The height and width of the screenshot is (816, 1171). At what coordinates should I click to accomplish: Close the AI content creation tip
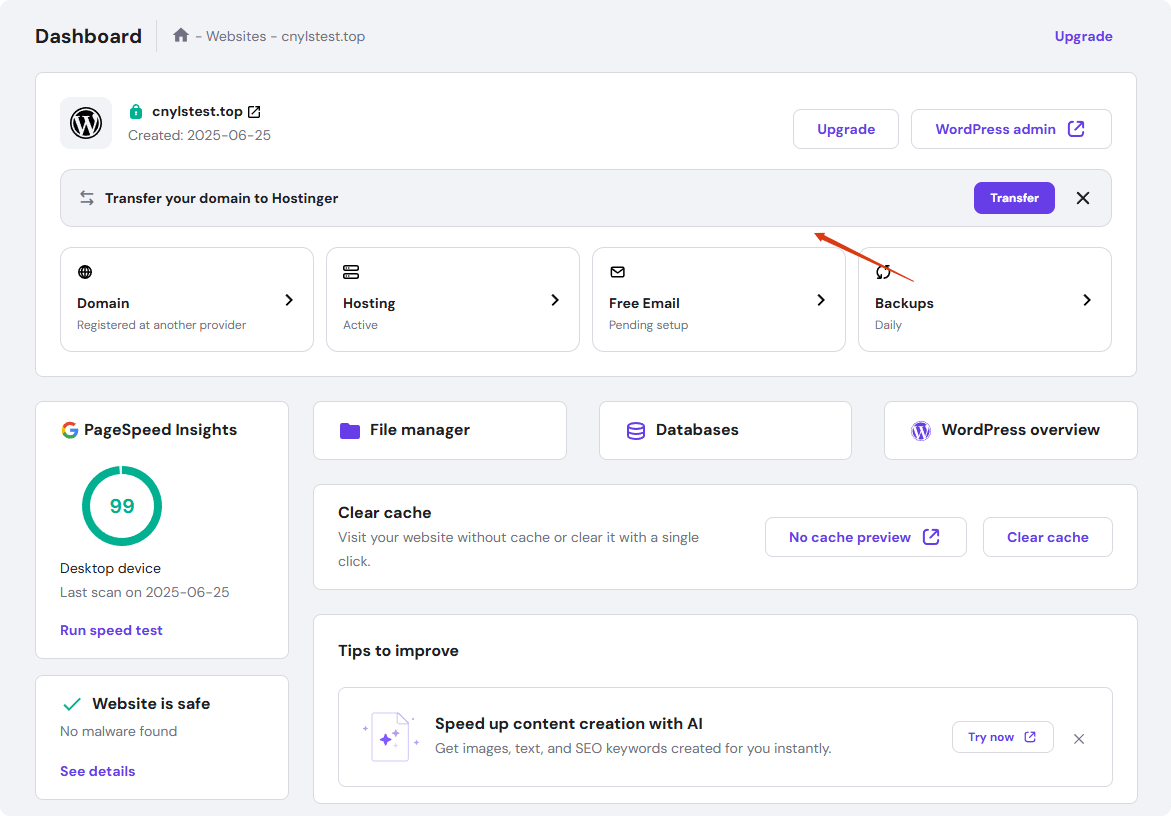pos(1079,739)
